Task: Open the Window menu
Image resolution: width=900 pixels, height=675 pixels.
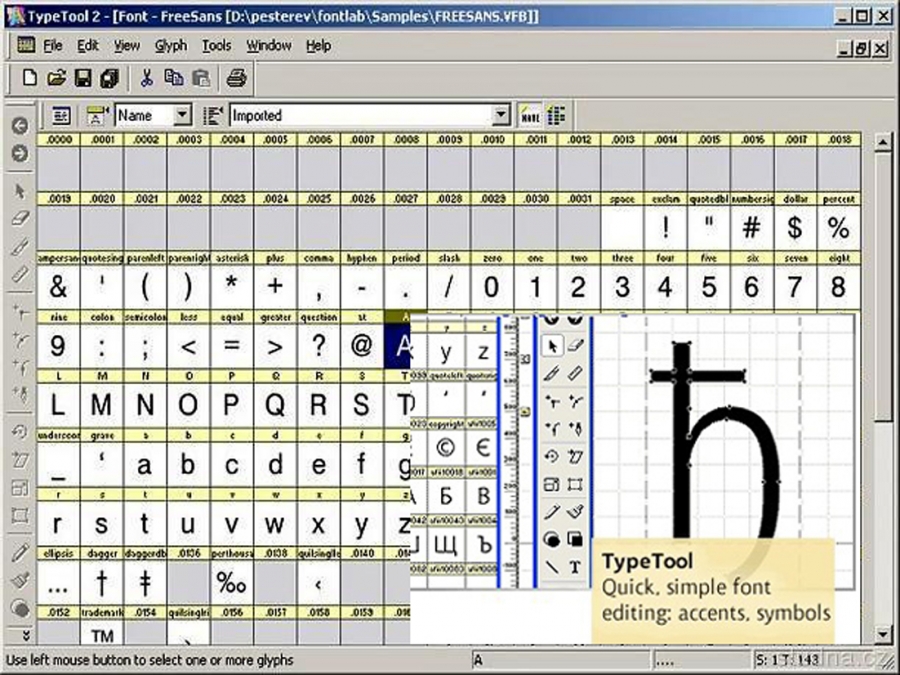Action: [269, 45]
